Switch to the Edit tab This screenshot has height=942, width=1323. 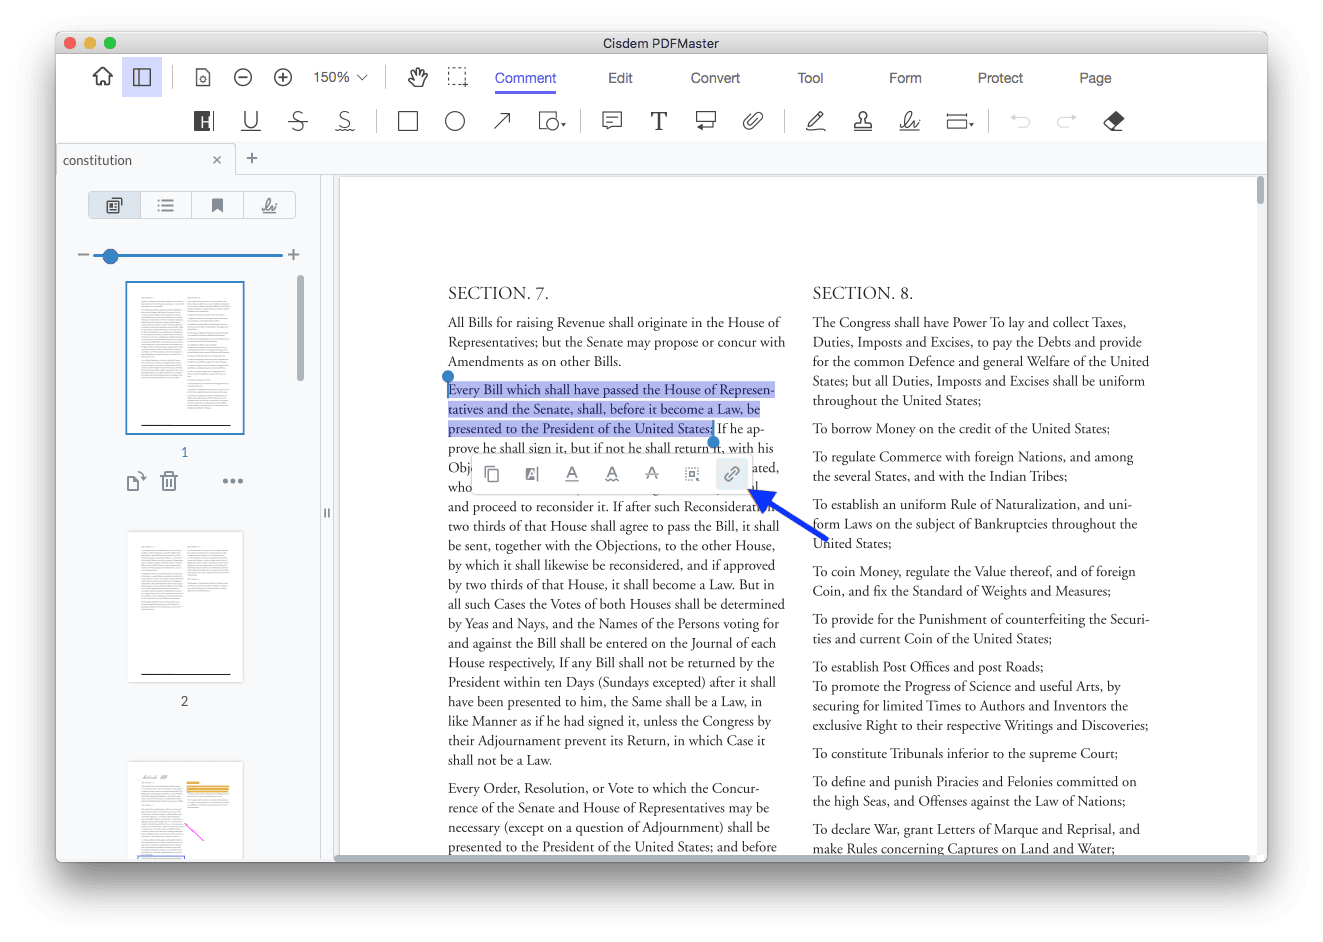tap(620, 78)
